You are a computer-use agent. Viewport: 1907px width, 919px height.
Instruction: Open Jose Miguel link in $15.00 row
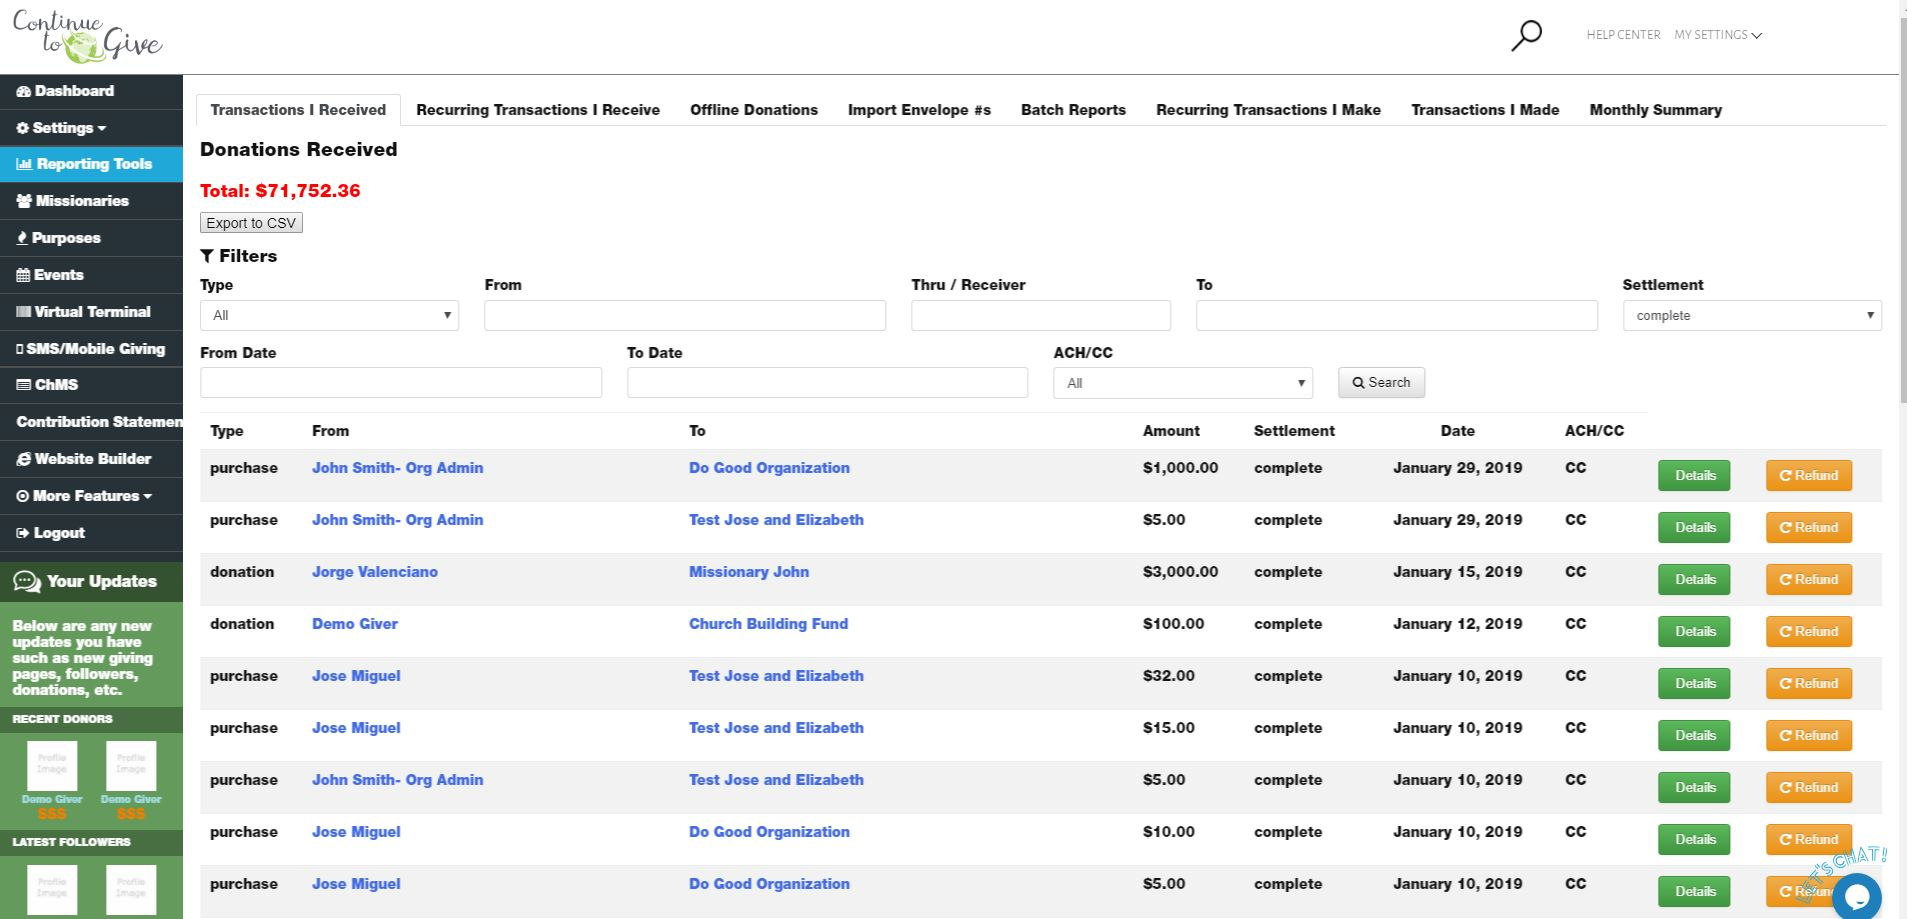356,728
